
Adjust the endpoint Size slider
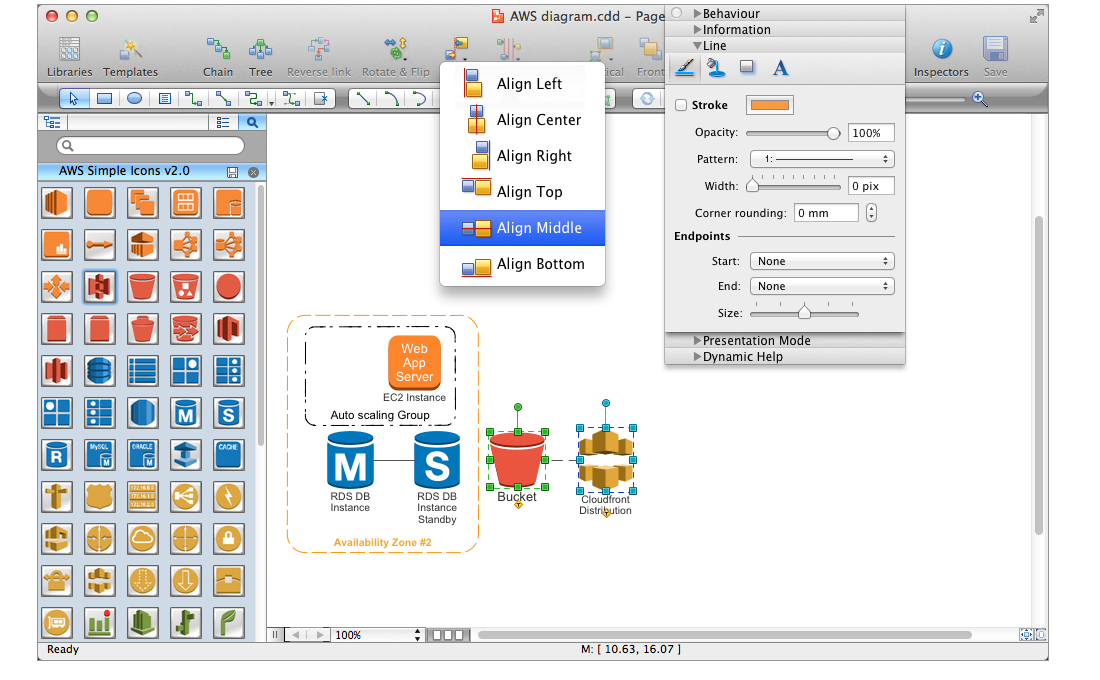[805, 313]
